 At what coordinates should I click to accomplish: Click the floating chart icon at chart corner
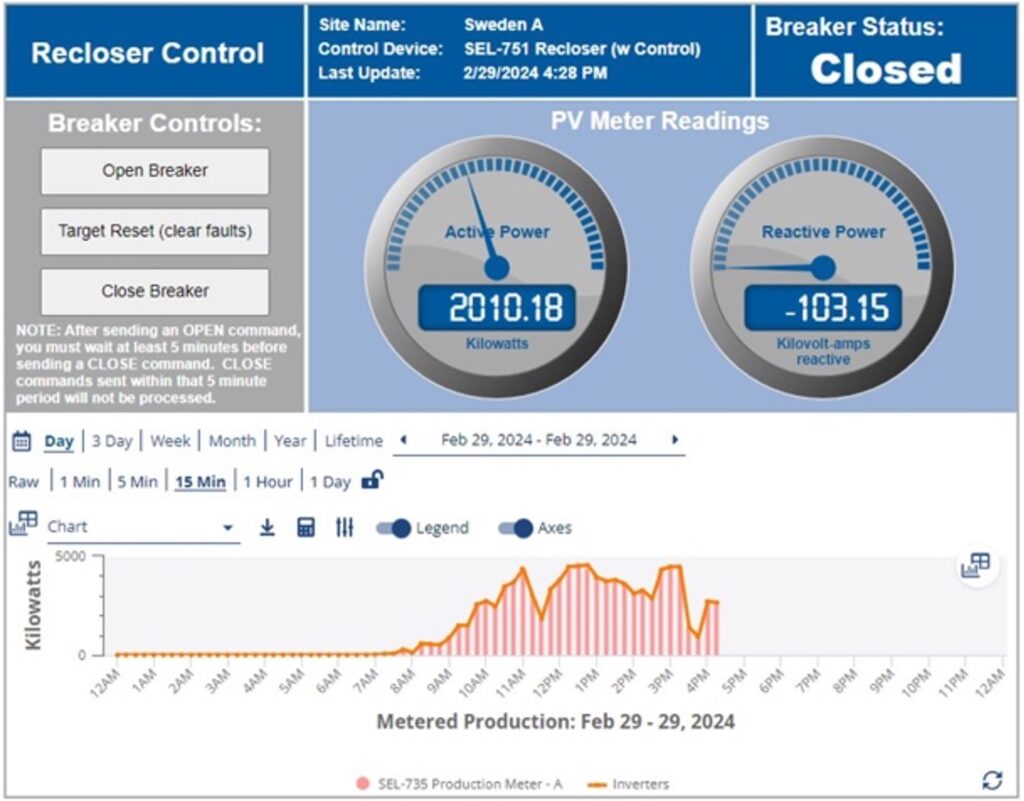(974, 566)
